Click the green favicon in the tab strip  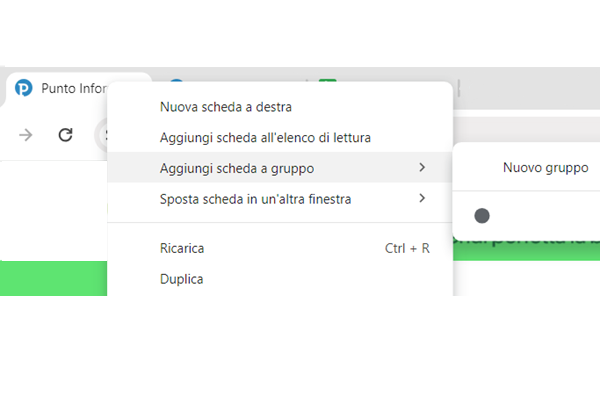tap(327, 83)
